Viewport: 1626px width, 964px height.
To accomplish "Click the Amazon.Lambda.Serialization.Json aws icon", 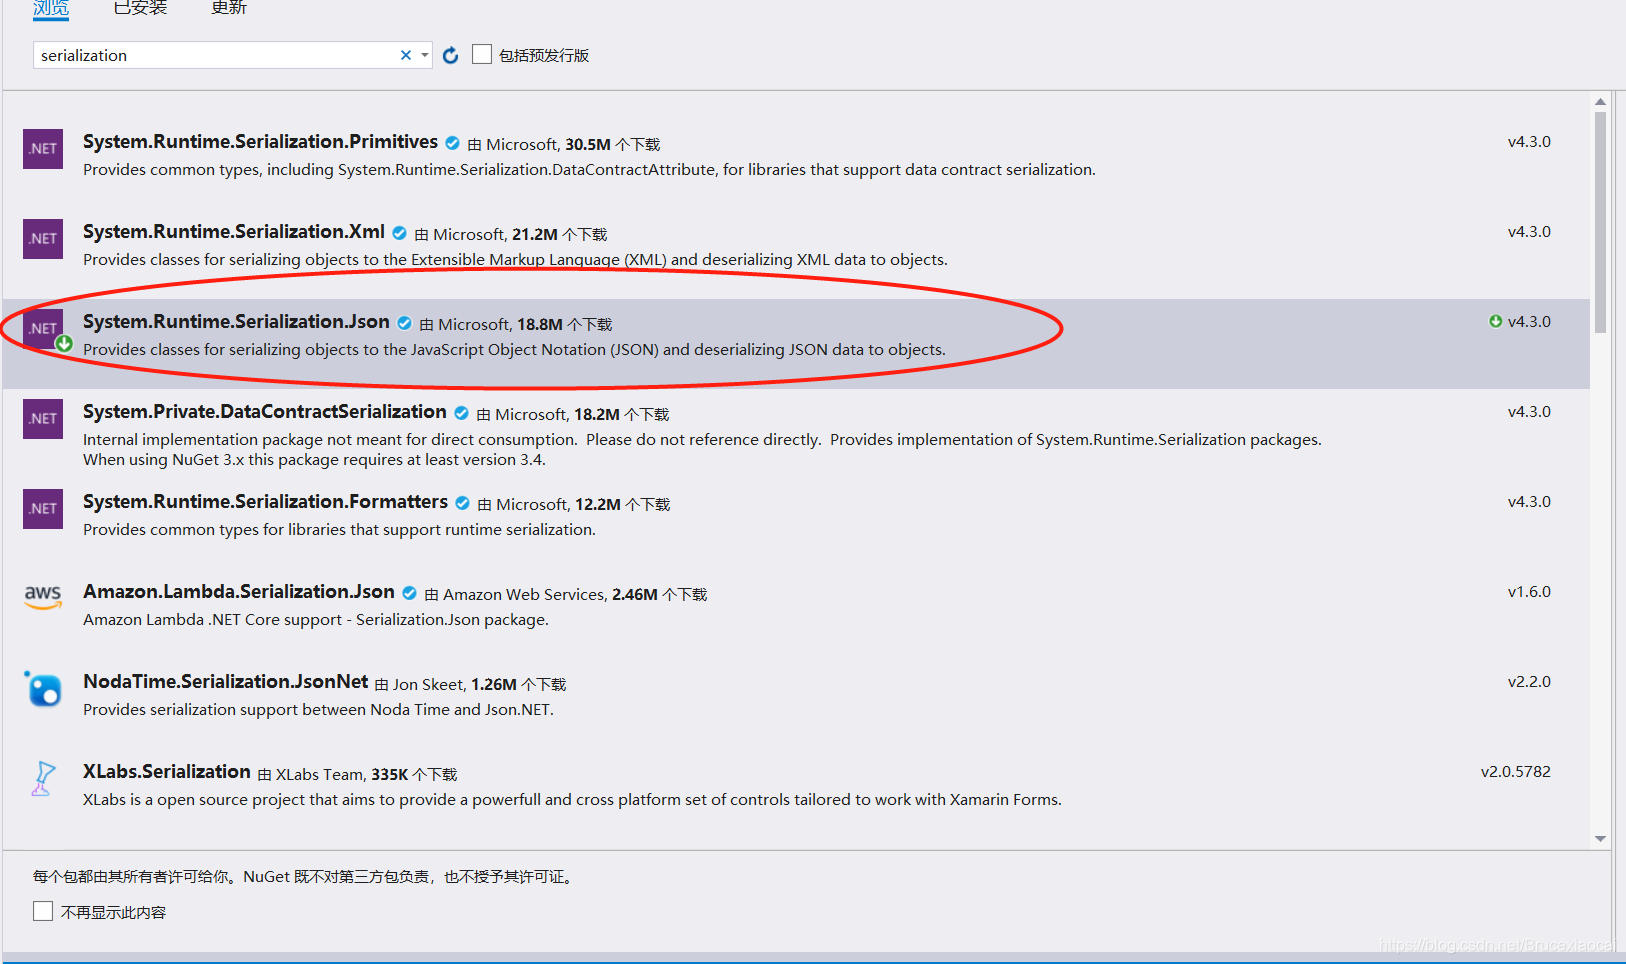I will point(43,597).
